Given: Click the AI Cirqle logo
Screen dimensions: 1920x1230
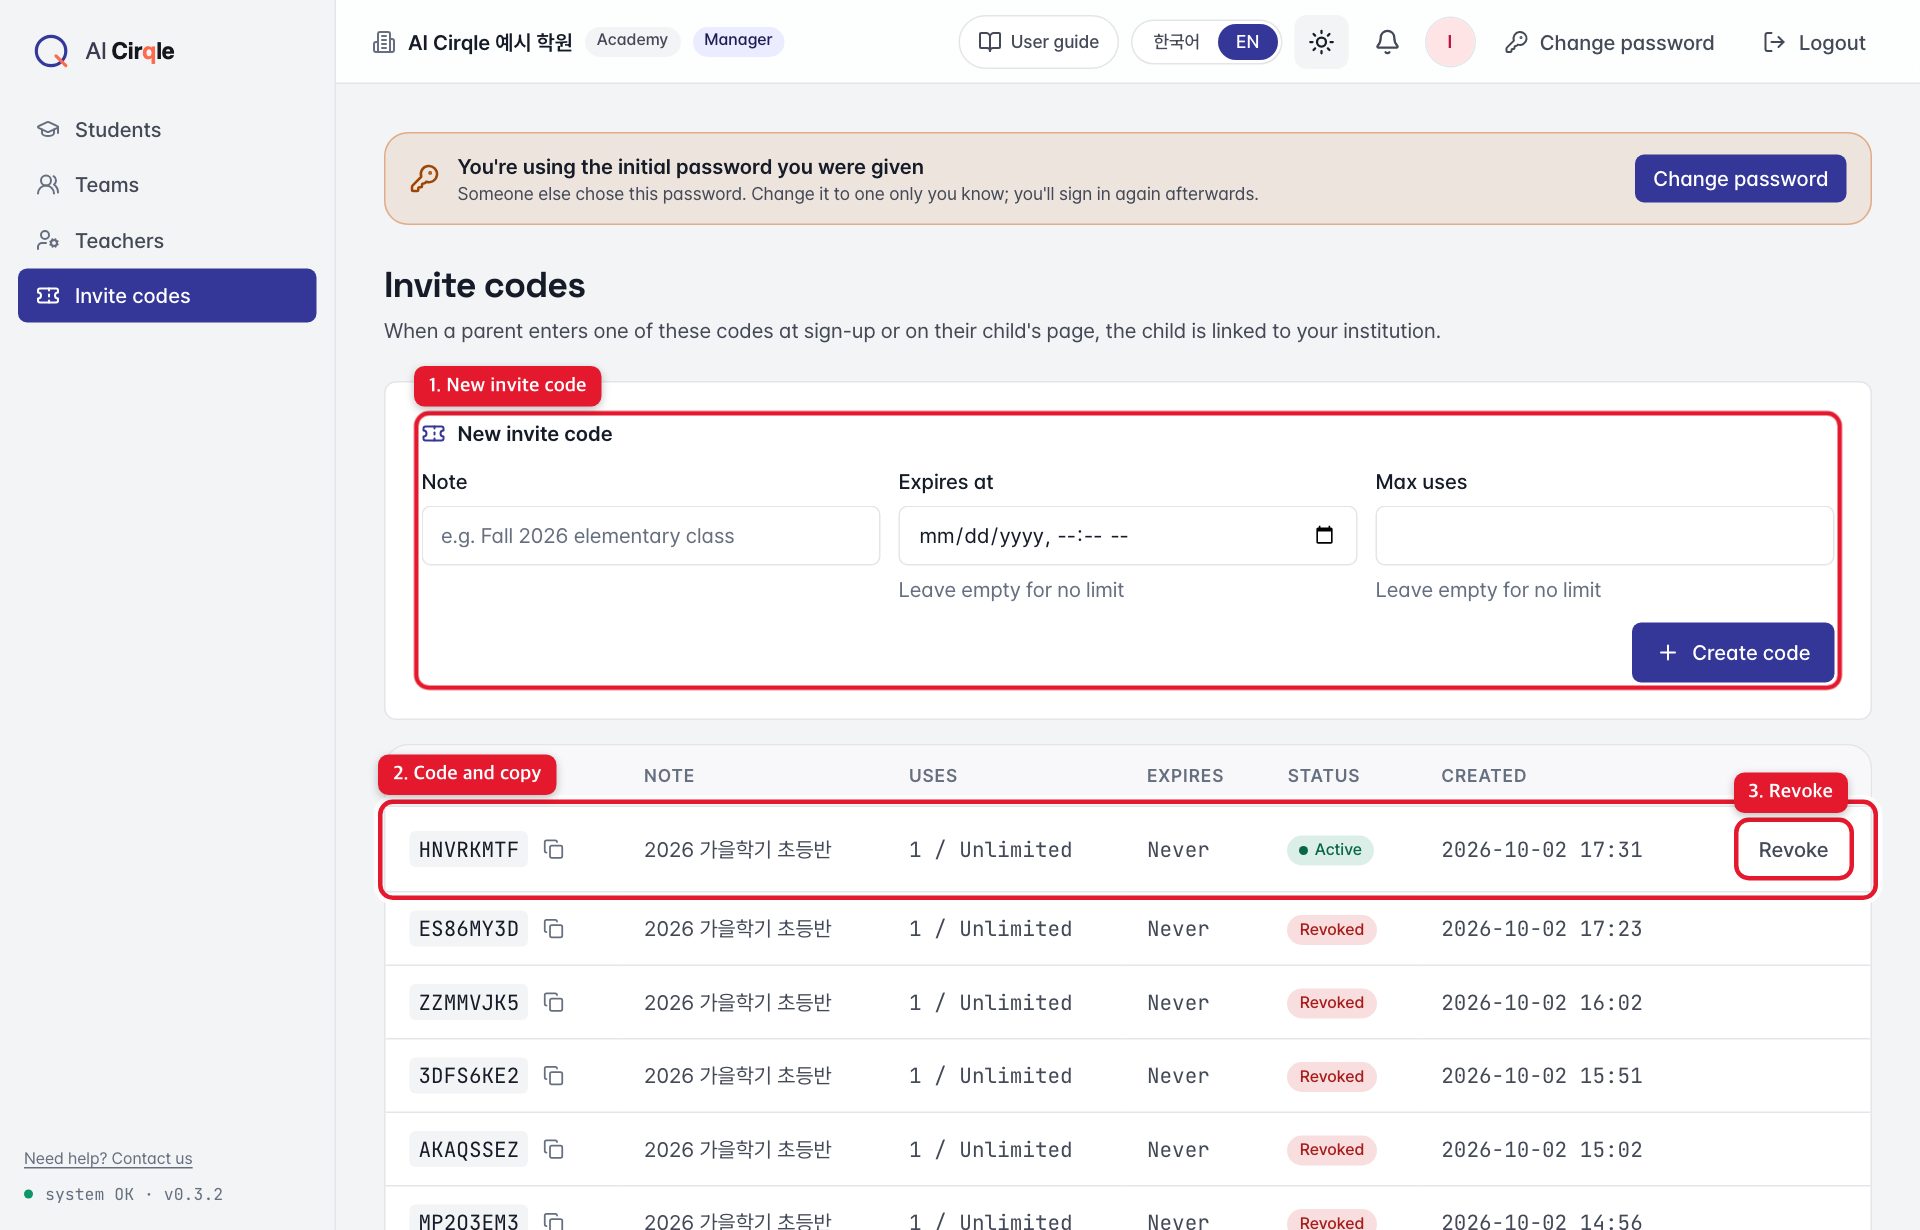Looking at the screenshot, I should pos(105,50).
